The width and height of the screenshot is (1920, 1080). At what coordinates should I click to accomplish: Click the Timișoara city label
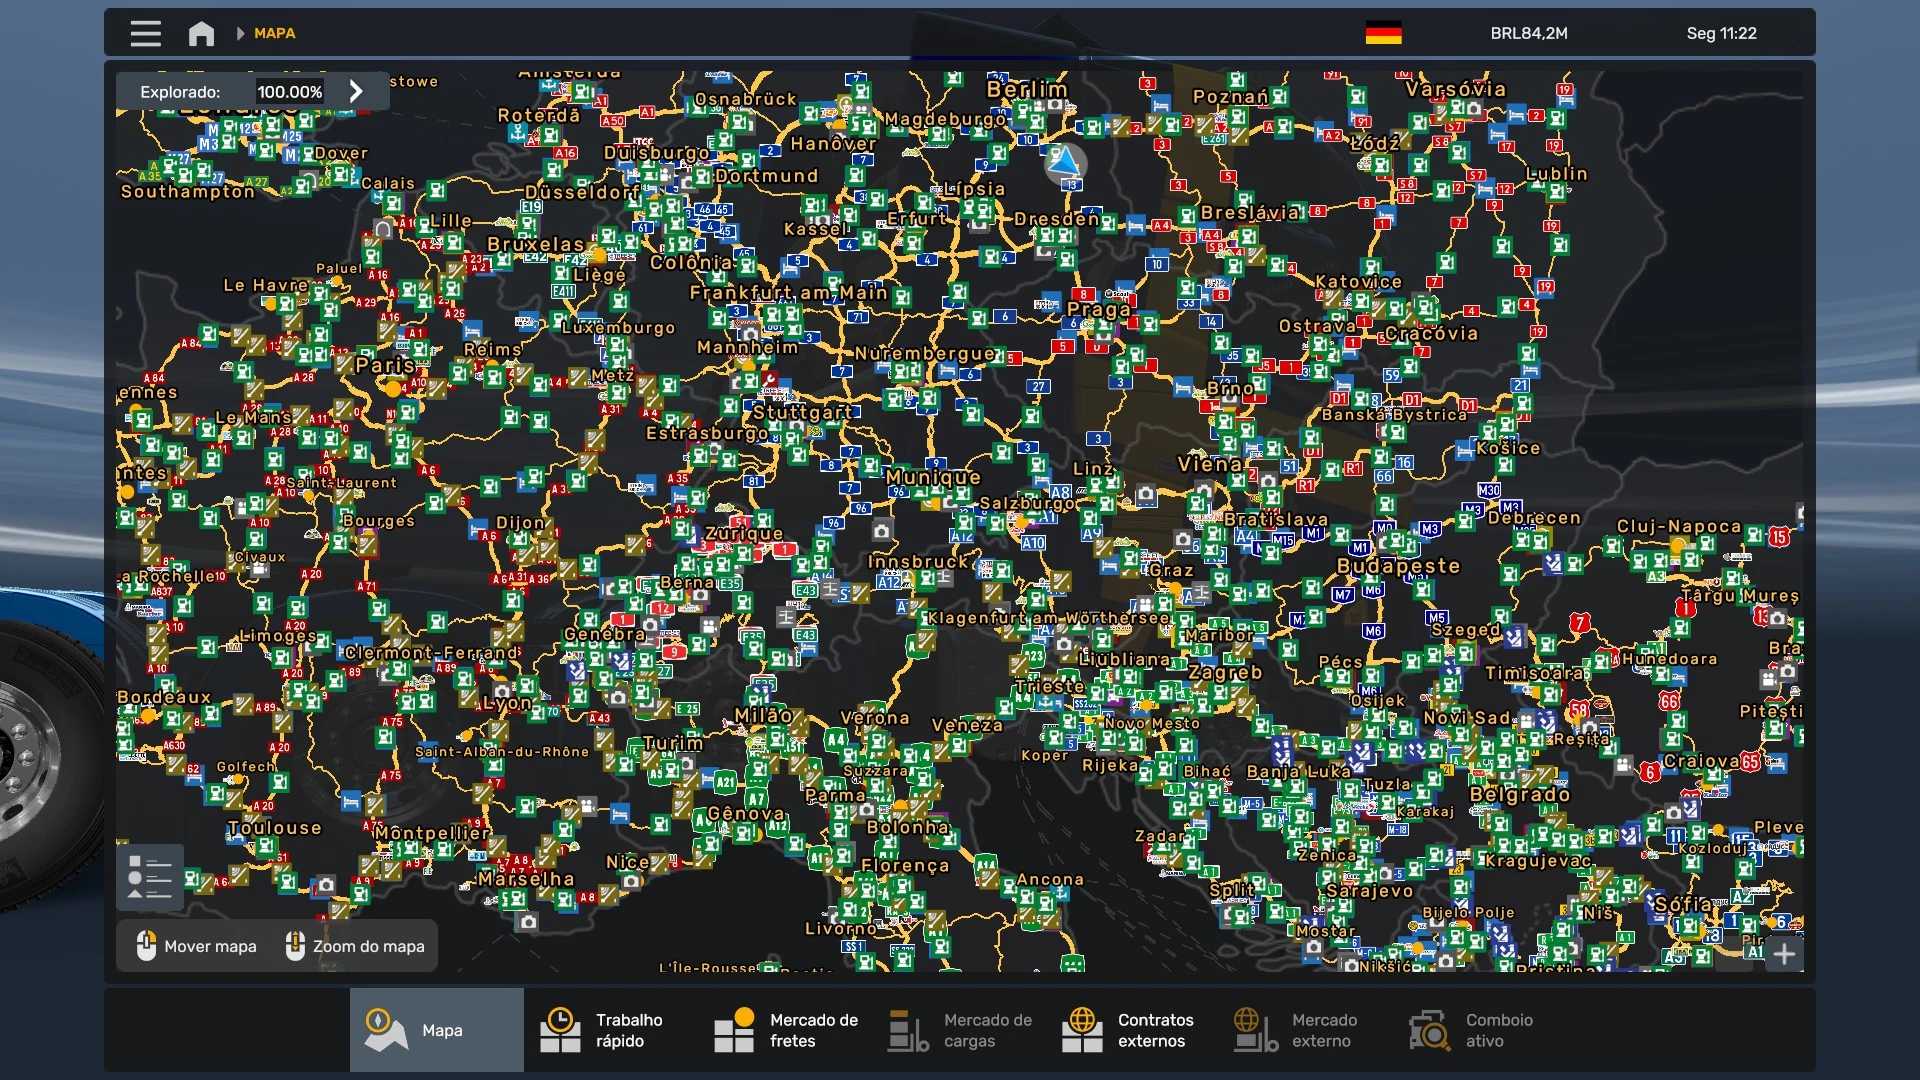1534,673
